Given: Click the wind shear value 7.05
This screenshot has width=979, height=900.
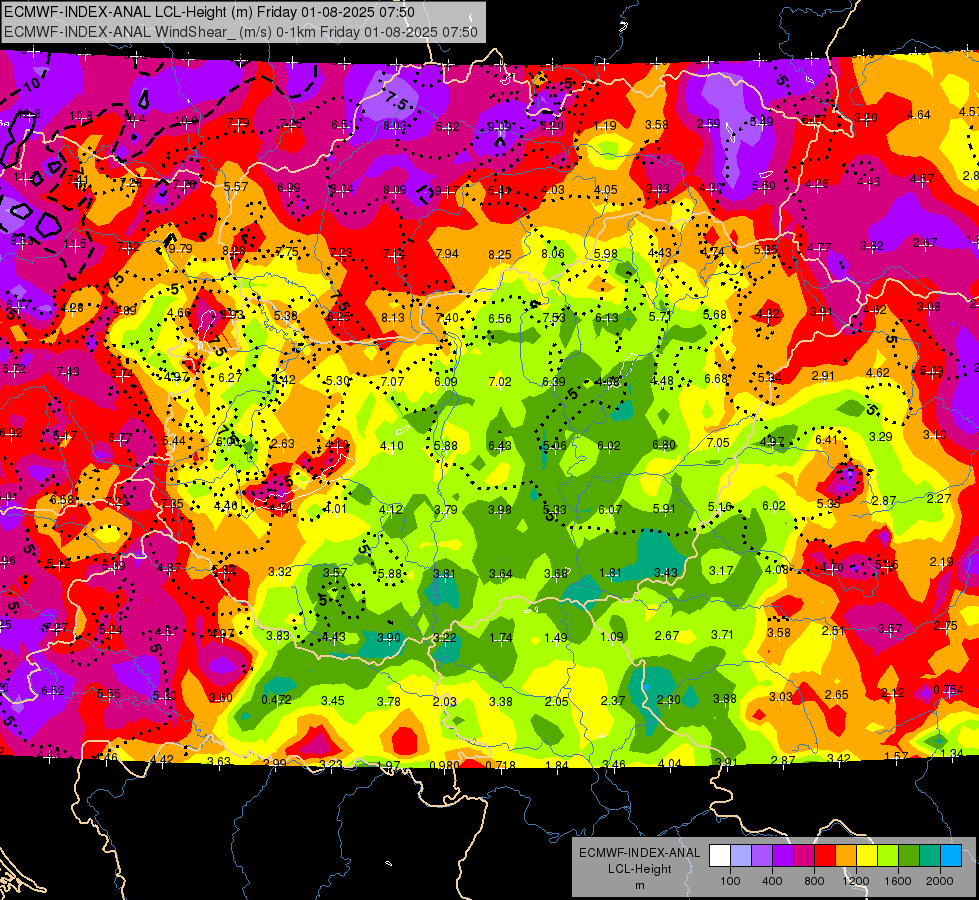Looking at the screenshot, I should click(718, 442).
